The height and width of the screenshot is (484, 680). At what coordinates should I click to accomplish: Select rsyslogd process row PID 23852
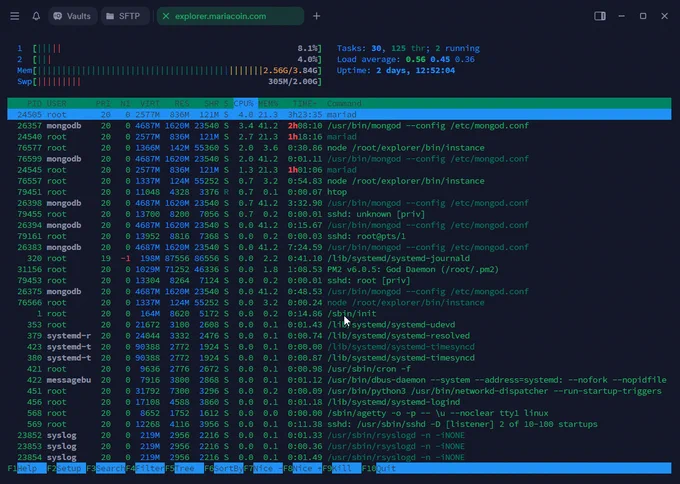pos(339,435)
